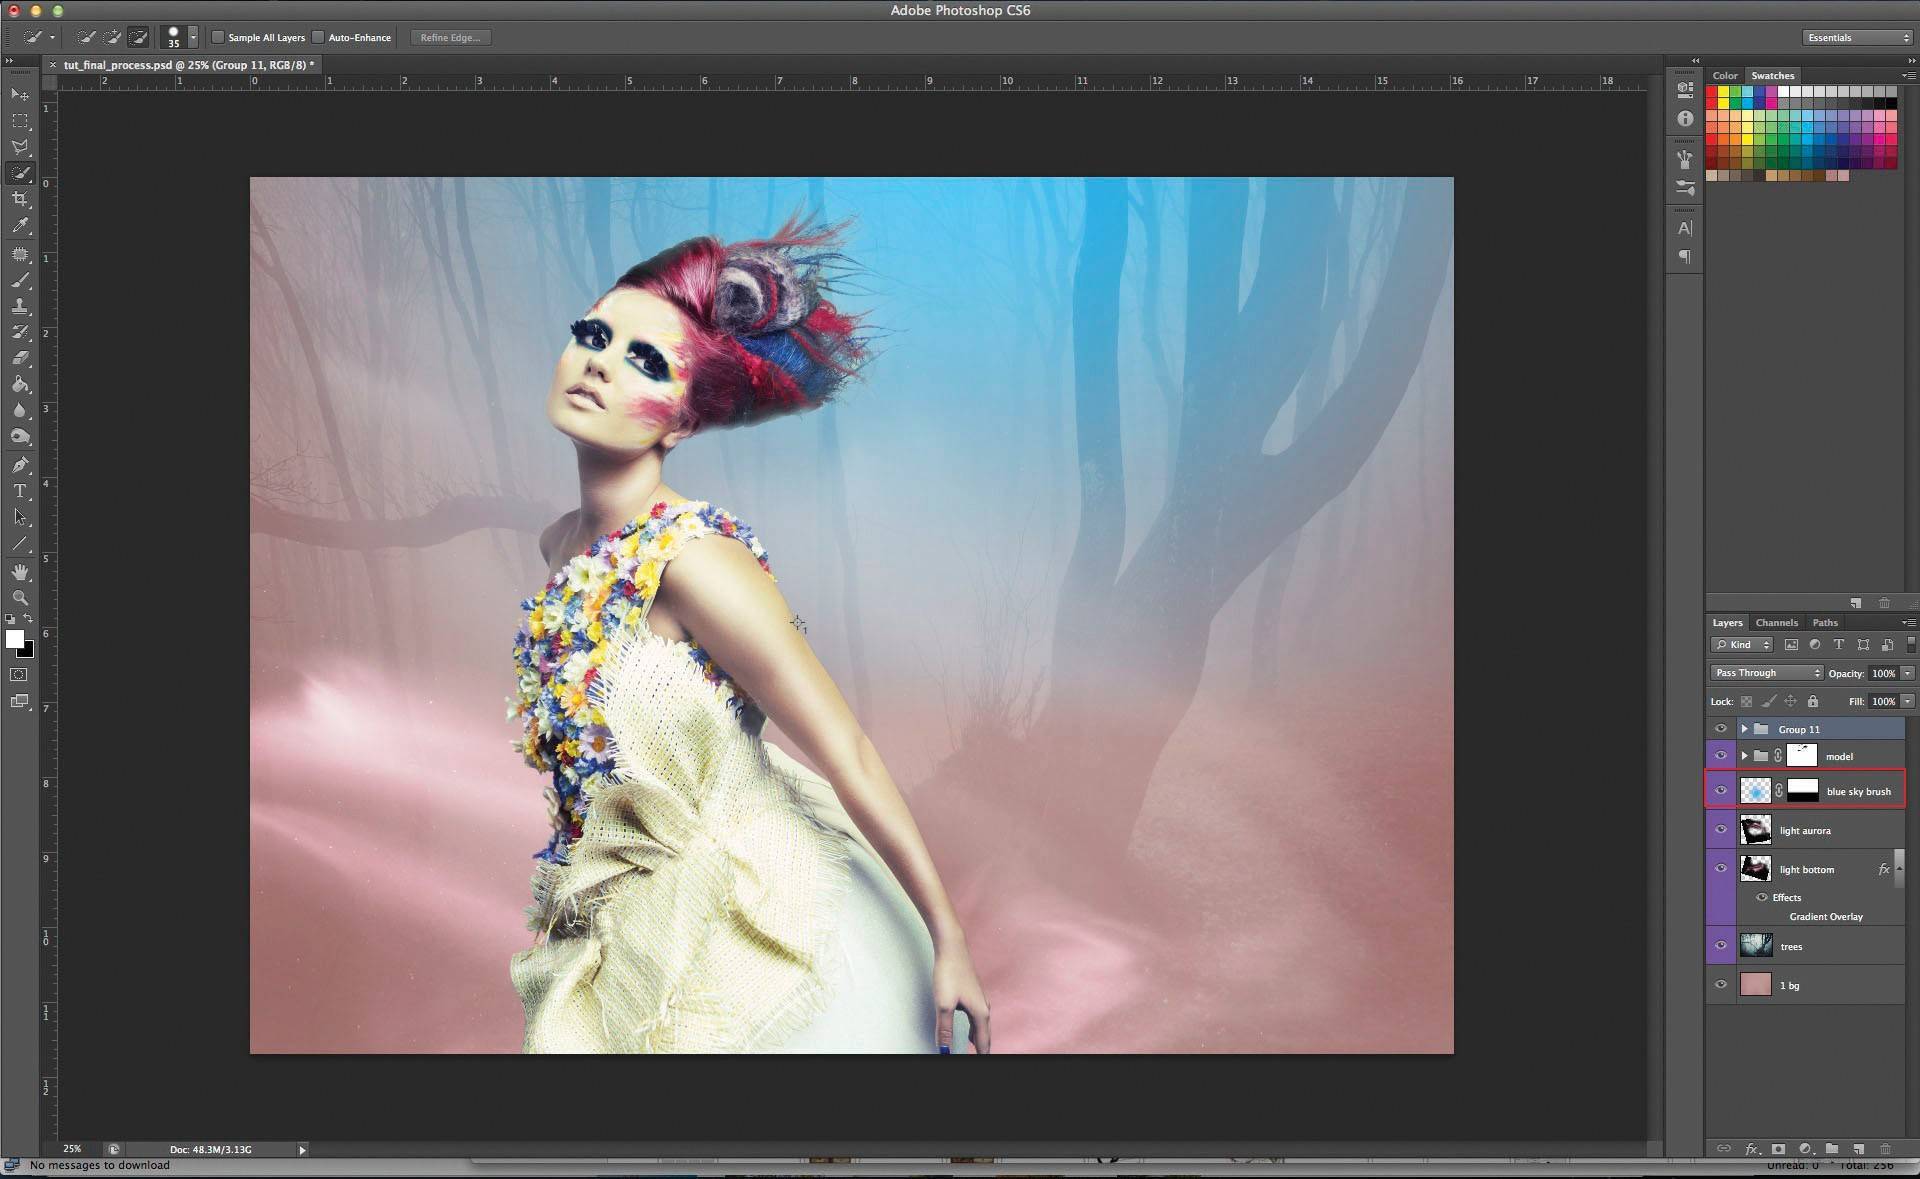Select the Lasso tool
Image resolution: width=1920 pixels, height=1179 pixels.
click(20, 147)
